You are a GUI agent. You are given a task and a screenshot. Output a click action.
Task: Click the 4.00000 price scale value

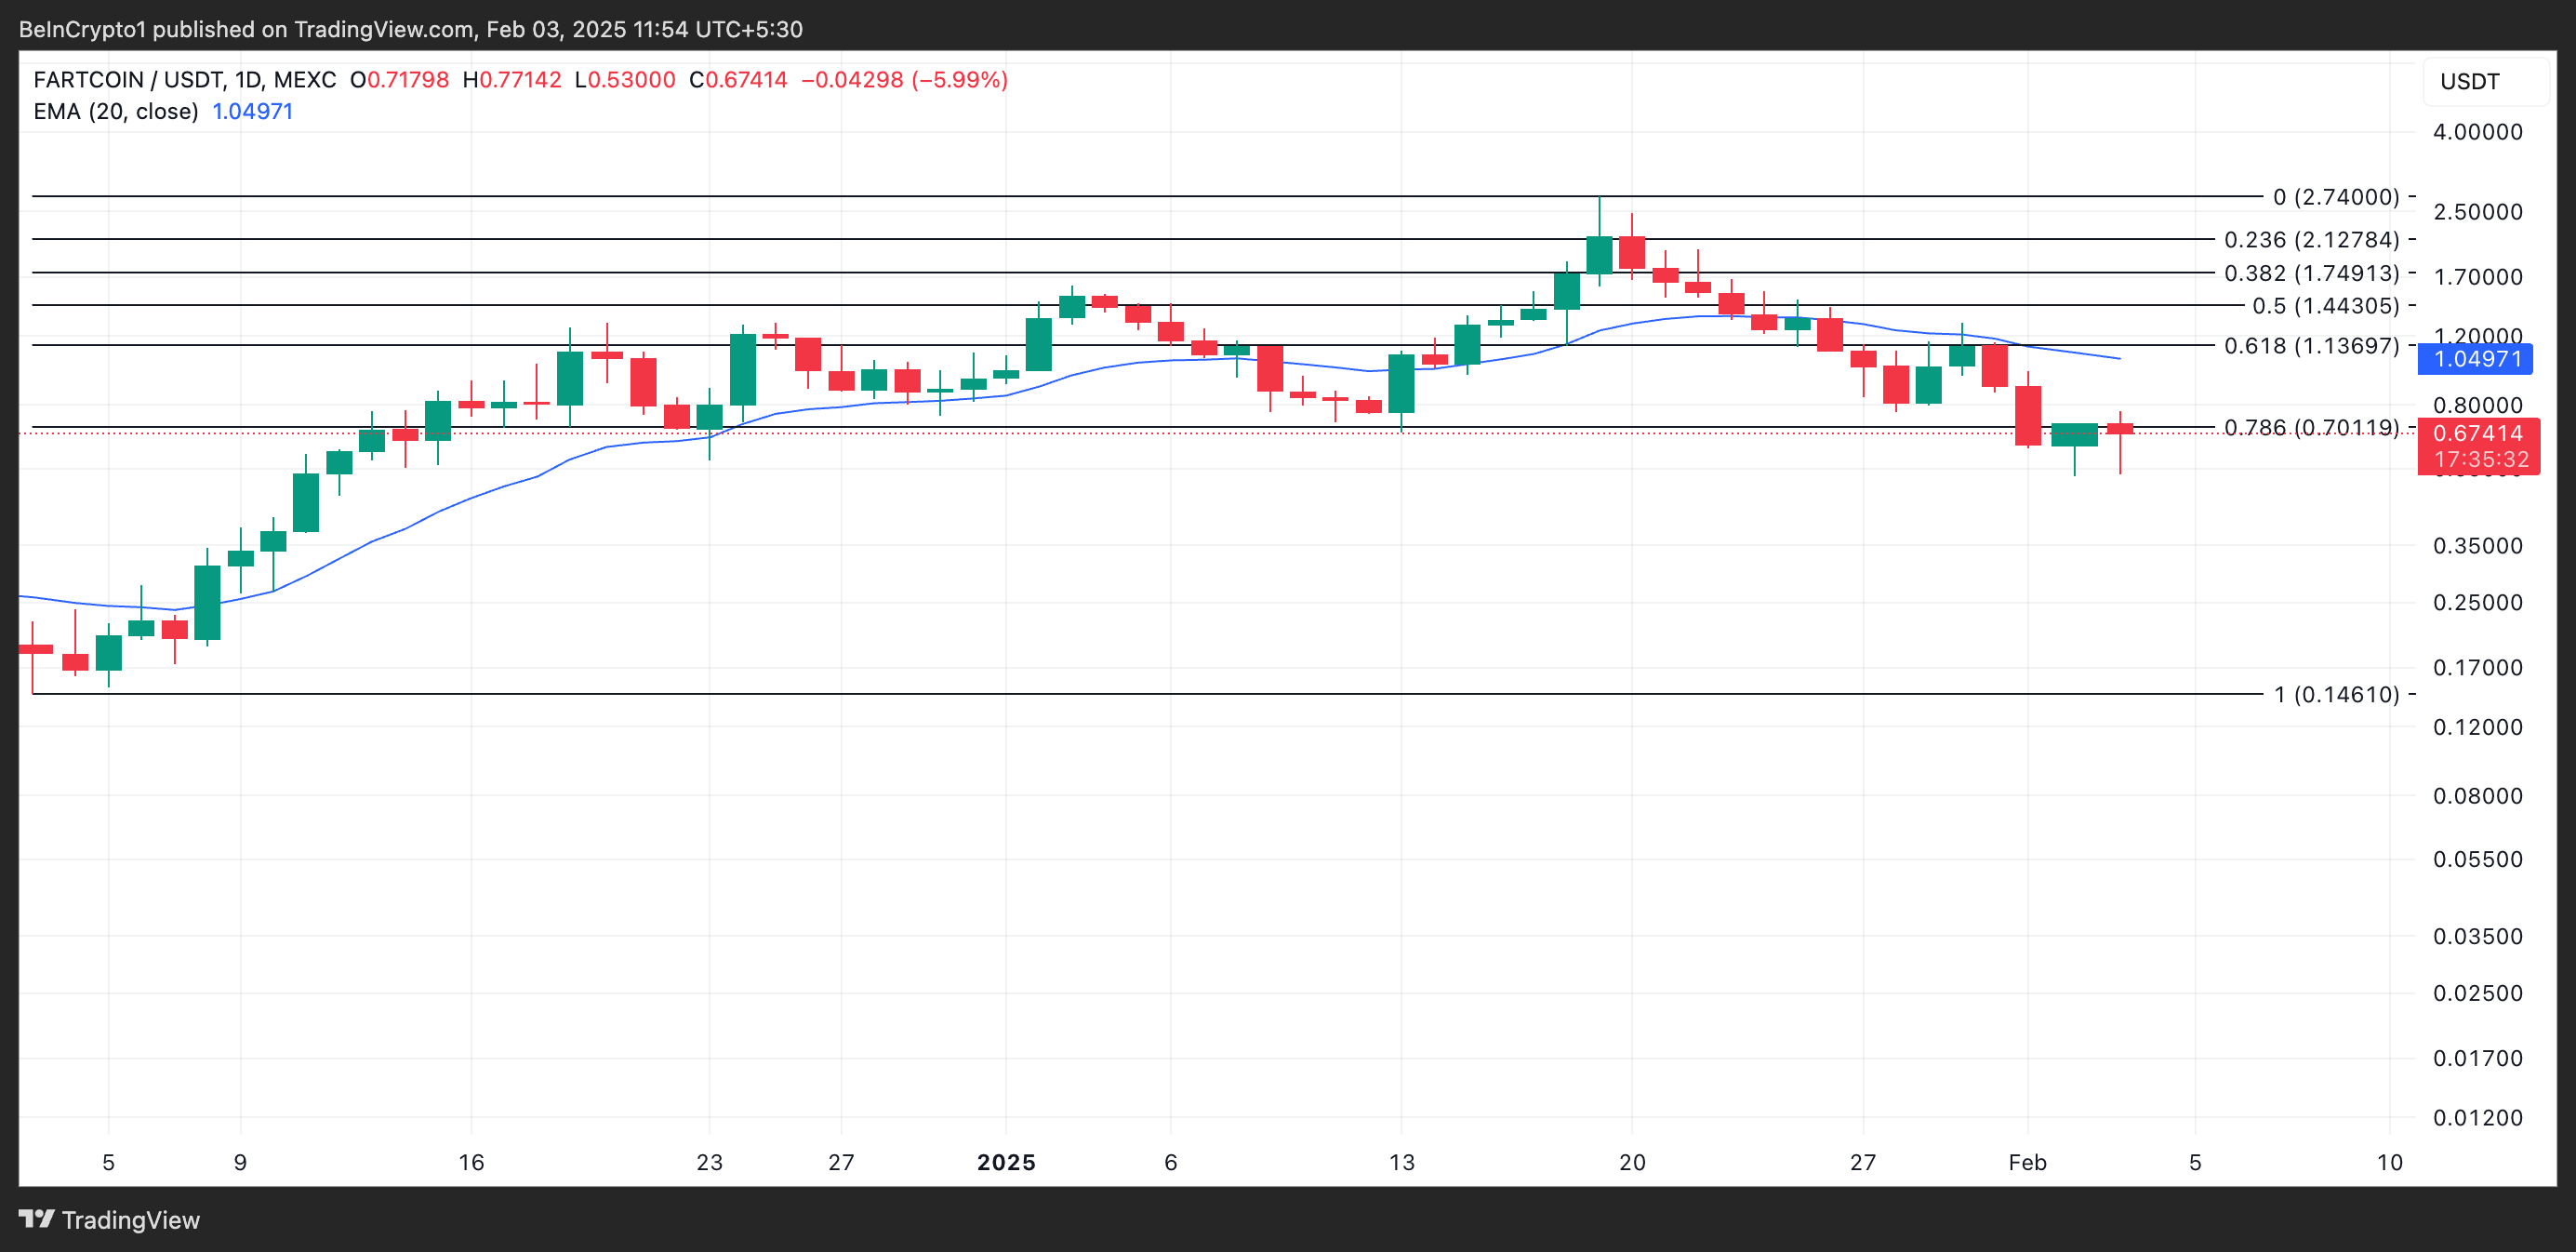pos(2477,132)
